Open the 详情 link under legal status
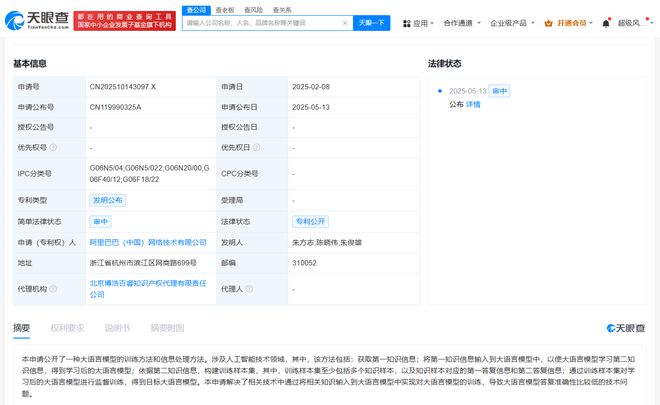Screen dimensions: 660x405 473,104
